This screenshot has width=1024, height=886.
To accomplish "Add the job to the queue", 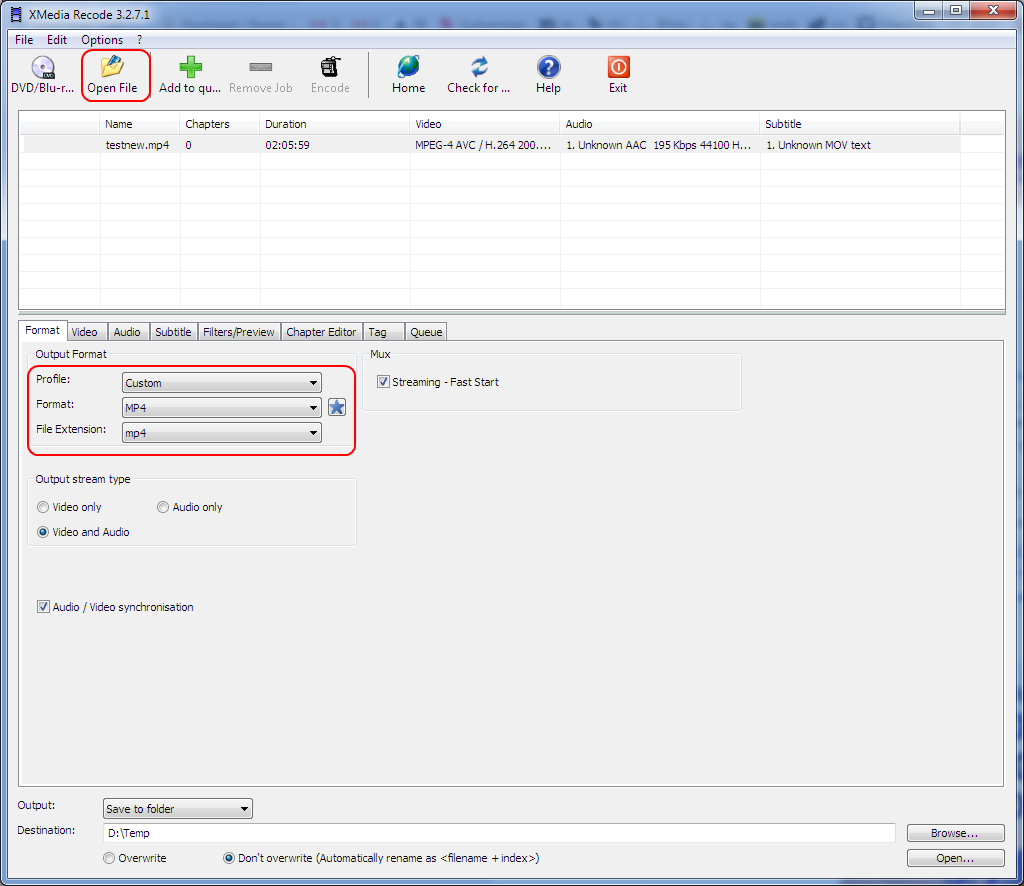I will tap(190, 75).
